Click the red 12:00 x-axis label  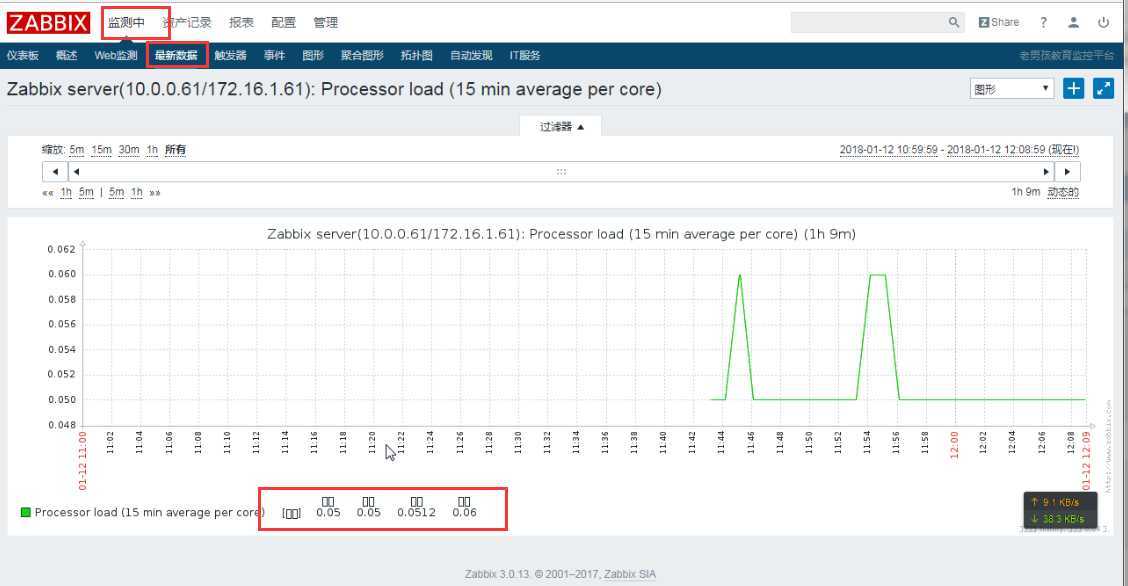(955, 444)
